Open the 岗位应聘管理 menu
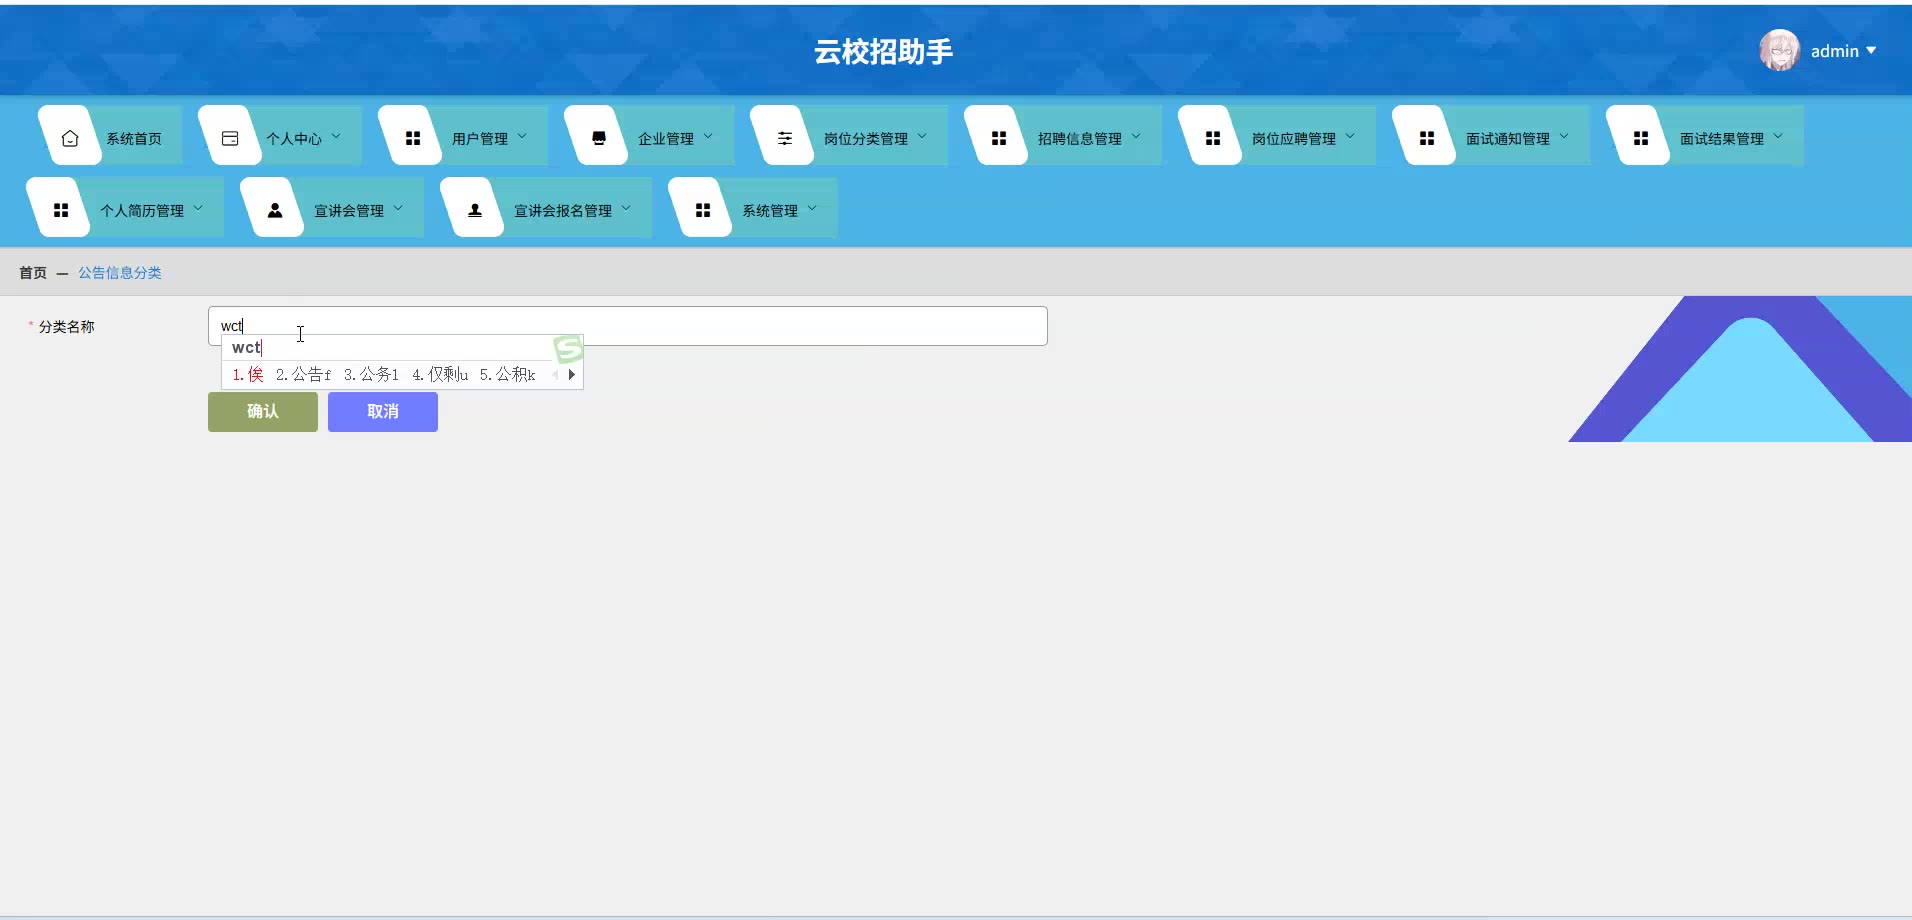This screenshot has width=1912, height=920. coord(1278,135)
